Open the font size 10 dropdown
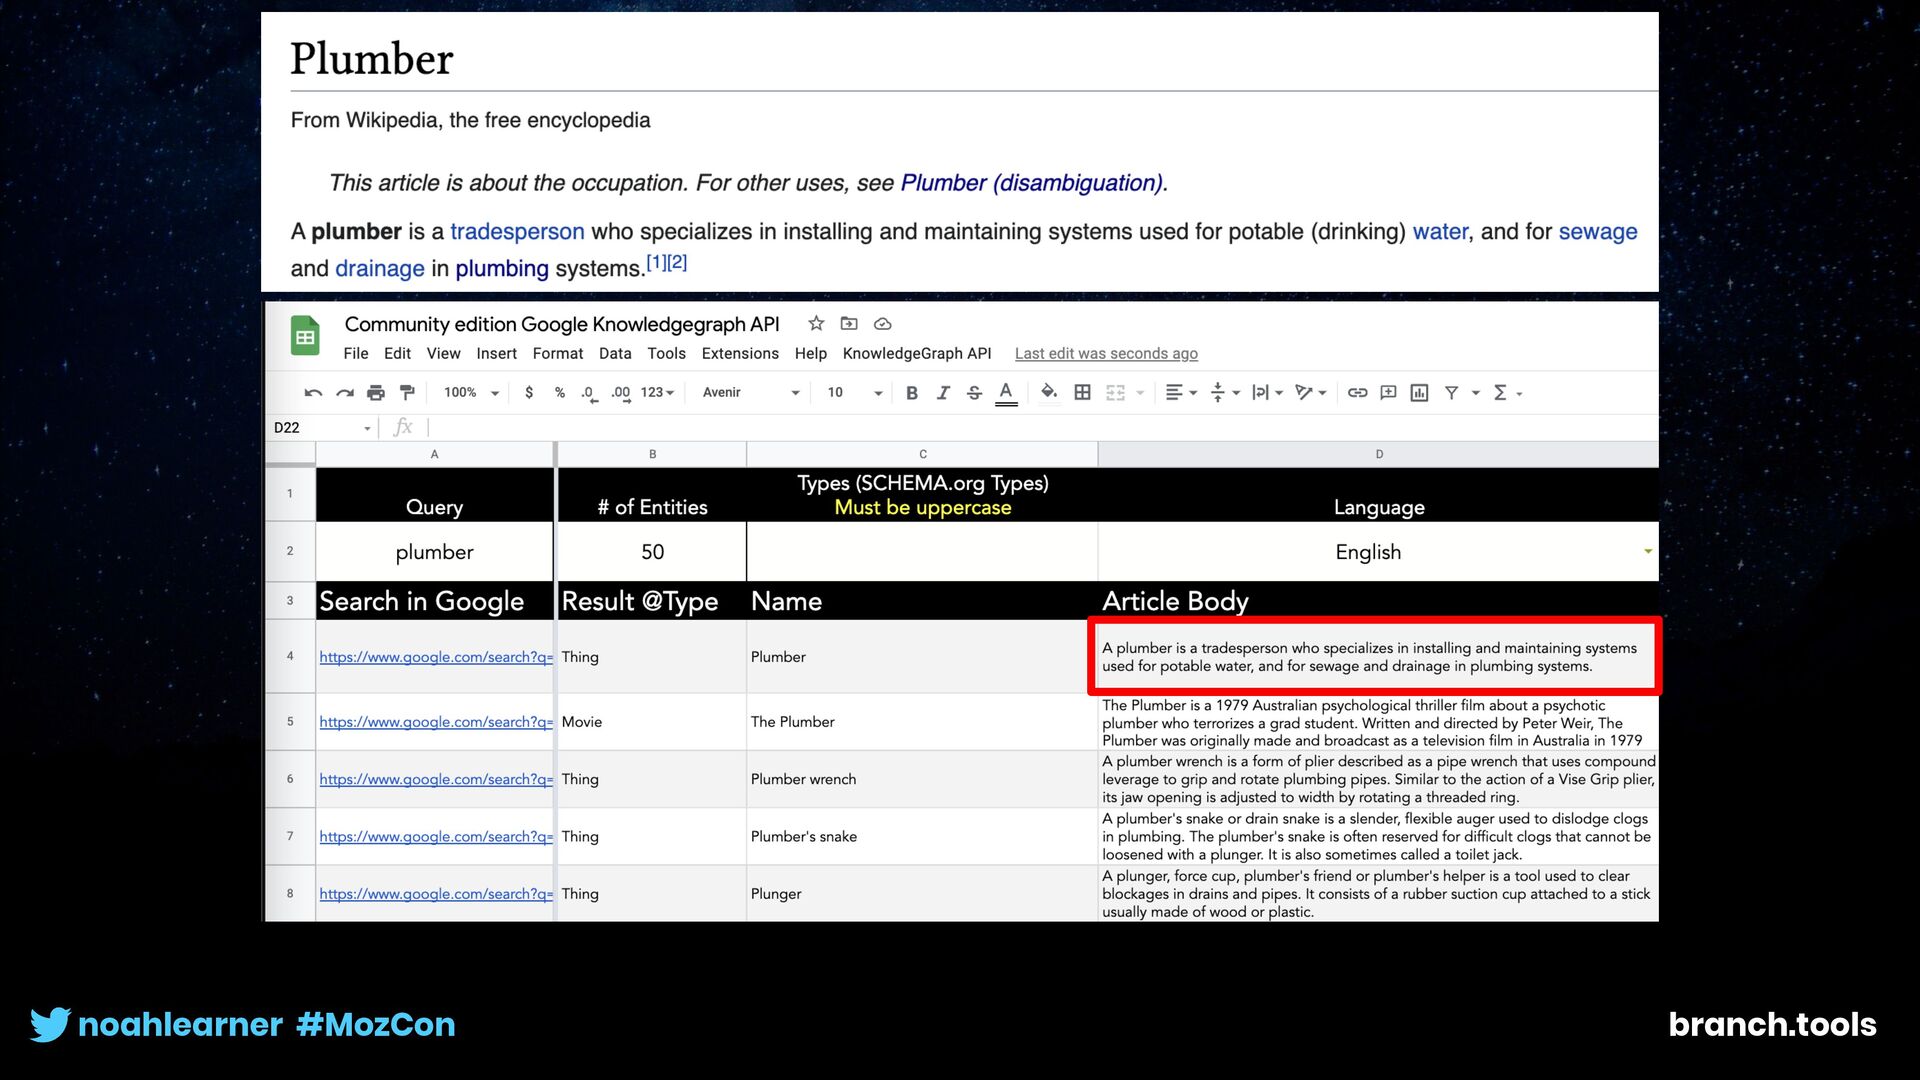 coord(855,393)
